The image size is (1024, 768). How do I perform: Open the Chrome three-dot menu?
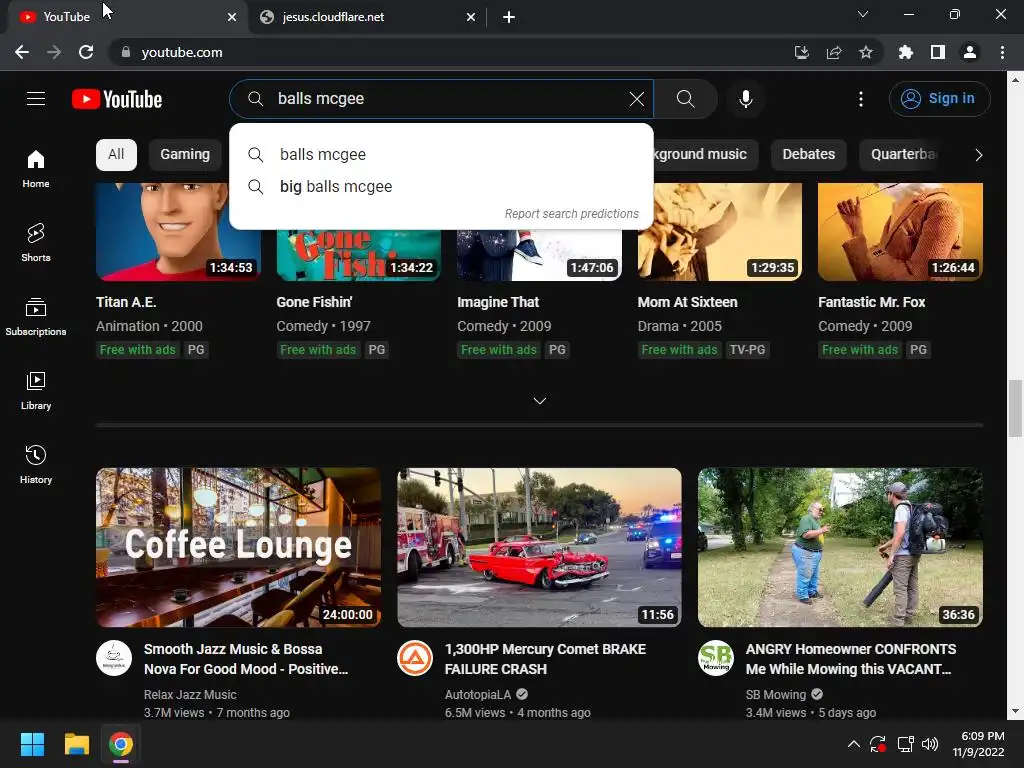click(x=1002, y=52)
